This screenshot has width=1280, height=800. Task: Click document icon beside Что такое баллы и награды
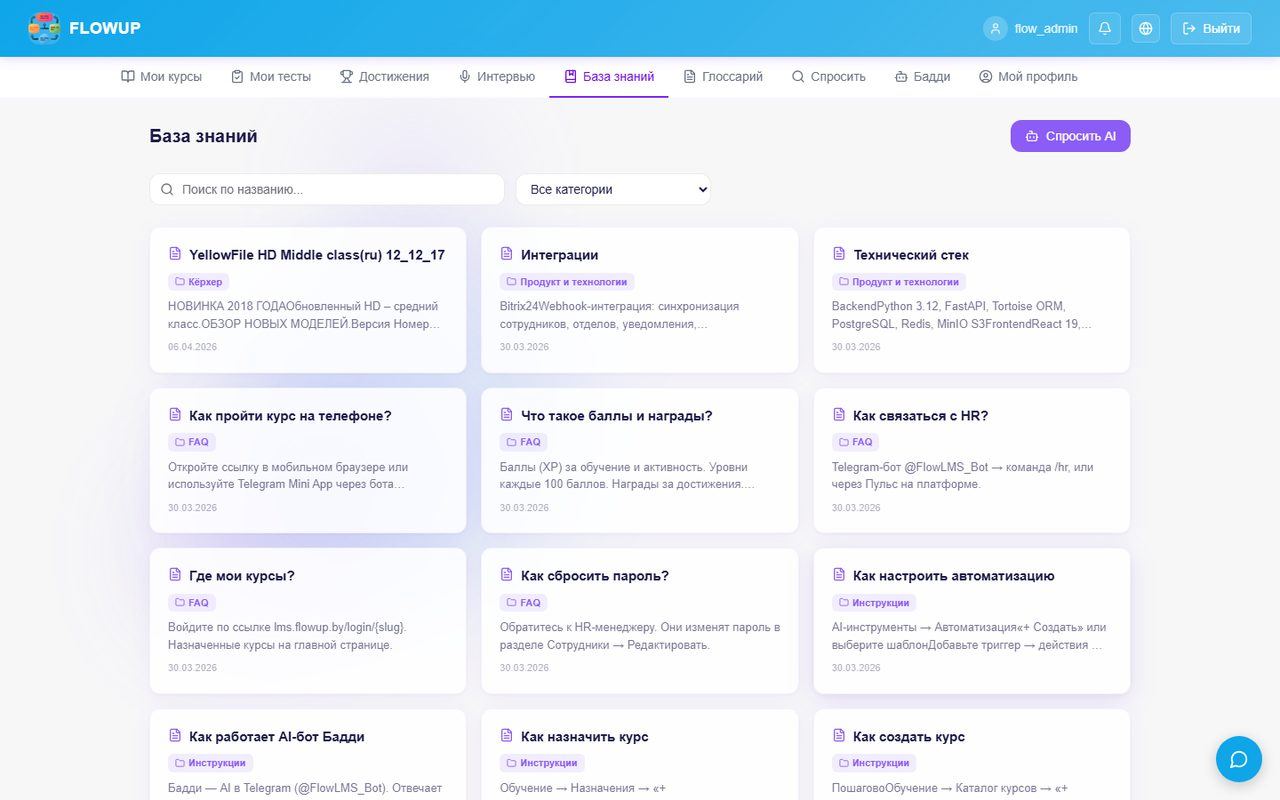pyautogui.click(x=507, y=415)
